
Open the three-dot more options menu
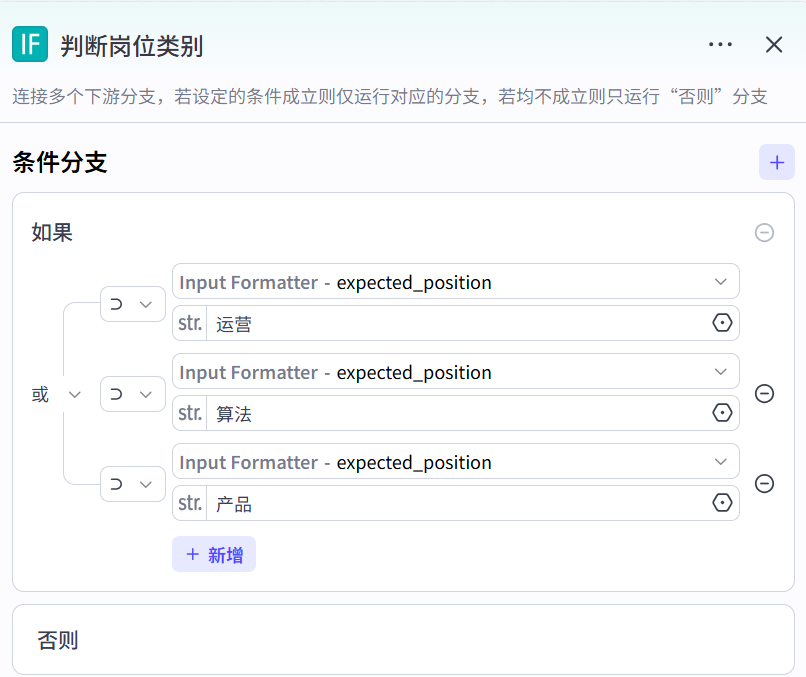(x=720, y=44)
